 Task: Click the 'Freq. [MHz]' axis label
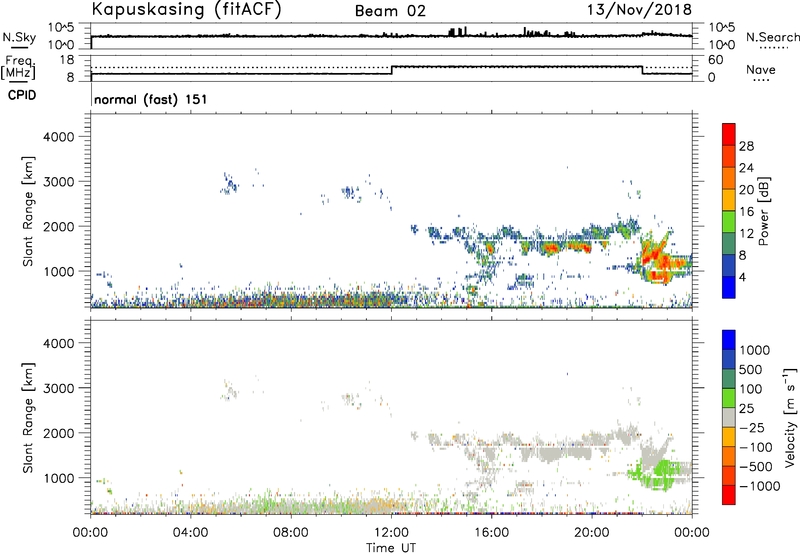(19, 67)
